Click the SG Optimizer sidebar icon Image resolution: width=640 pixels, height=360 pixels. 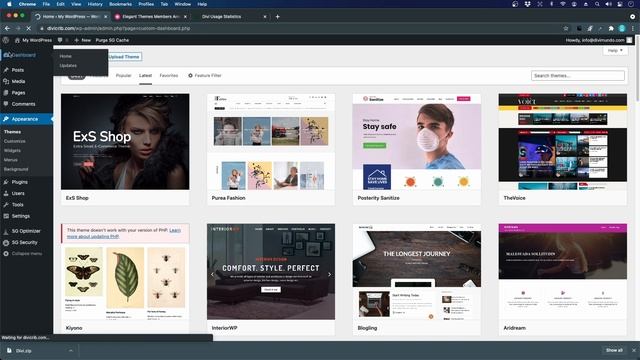click(6, 231)
